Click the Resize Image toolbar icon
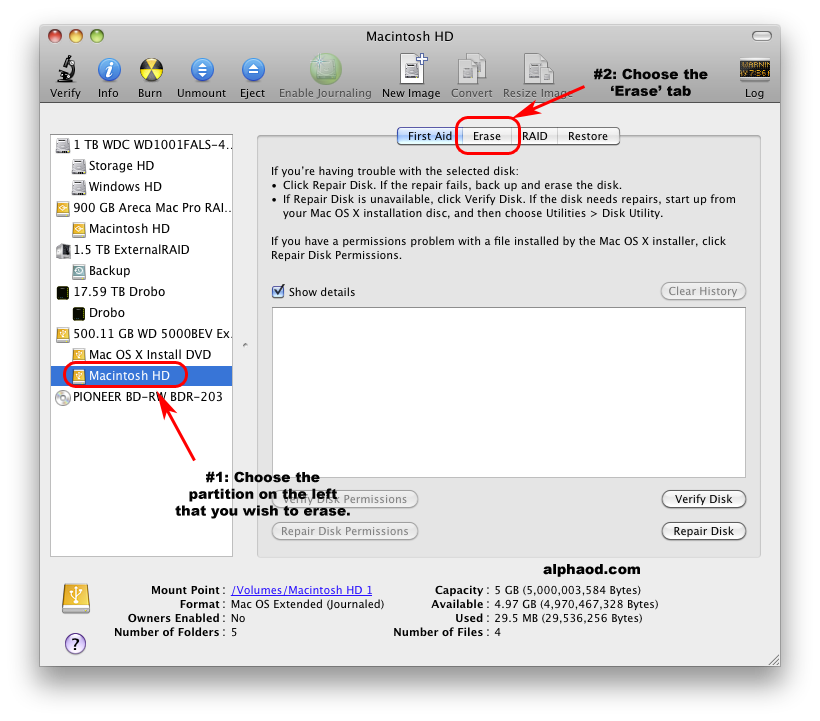 pyautogui.click(x=538, y=68)
